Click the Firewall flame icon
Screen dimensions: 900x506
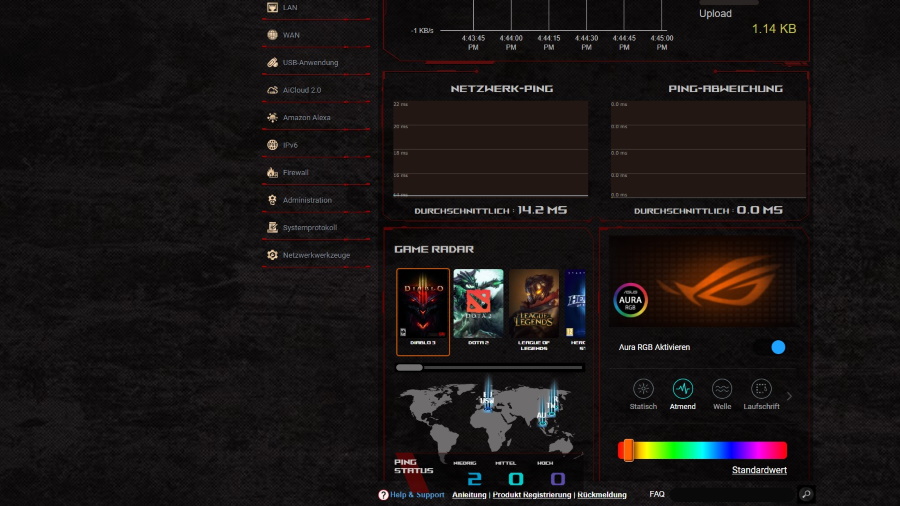(x=273, y=172)
